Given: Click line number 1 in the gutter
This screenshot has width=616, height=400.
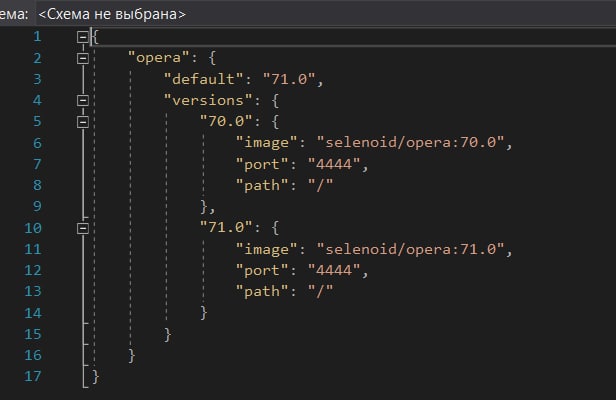Looking at the screenshot, I should (37, 37).
